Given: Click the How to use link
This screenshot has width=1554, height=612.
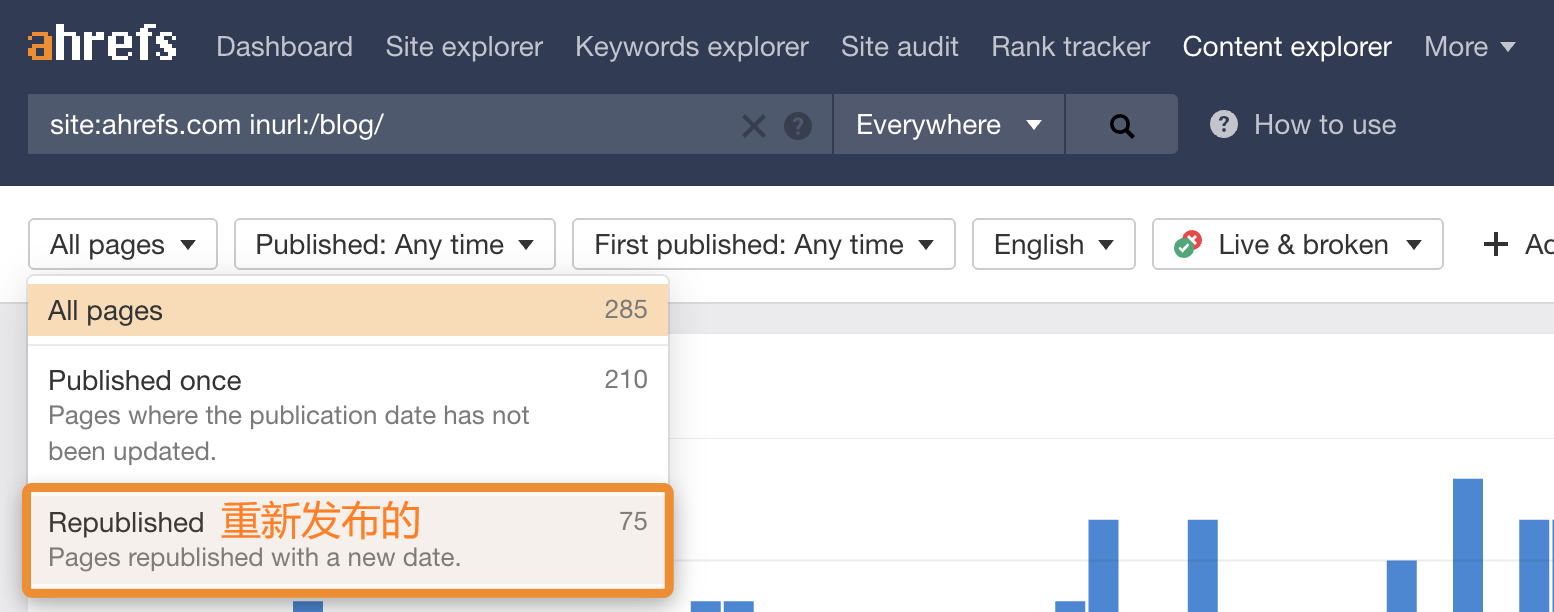Looking at the screenshot, I should [x=1324, y=124].
